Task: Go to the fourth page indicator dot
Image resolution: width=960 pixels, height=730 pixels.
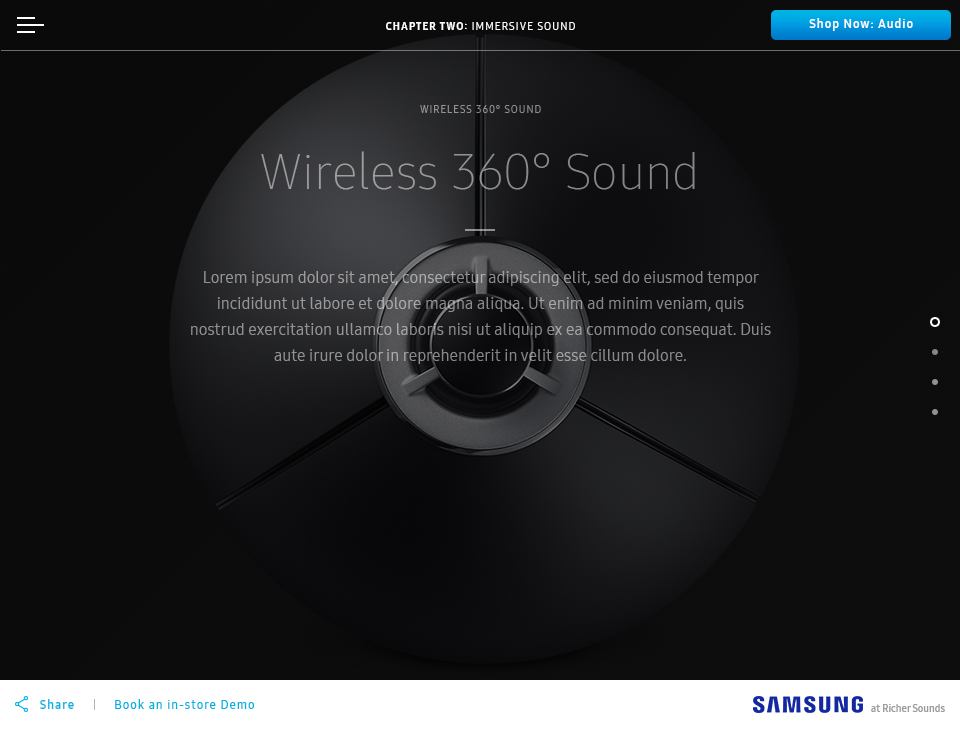Action: pyautogui.click(x=935, y=412)
